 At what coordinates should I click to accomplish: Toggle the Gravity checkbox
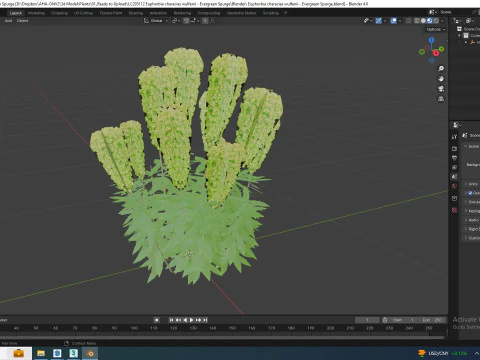point(470,193)
